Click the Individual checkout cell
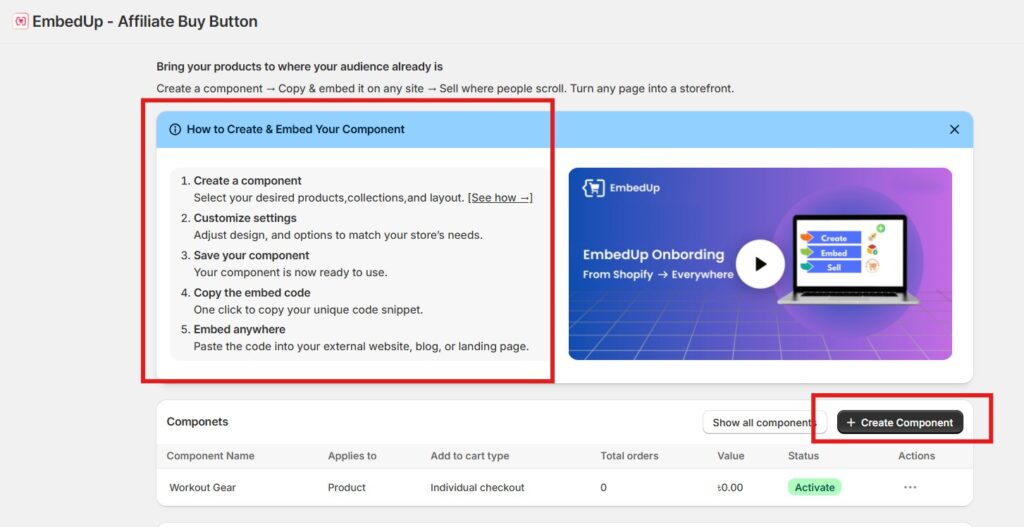This screenshot has width=1024, height=527. point(477,487)
